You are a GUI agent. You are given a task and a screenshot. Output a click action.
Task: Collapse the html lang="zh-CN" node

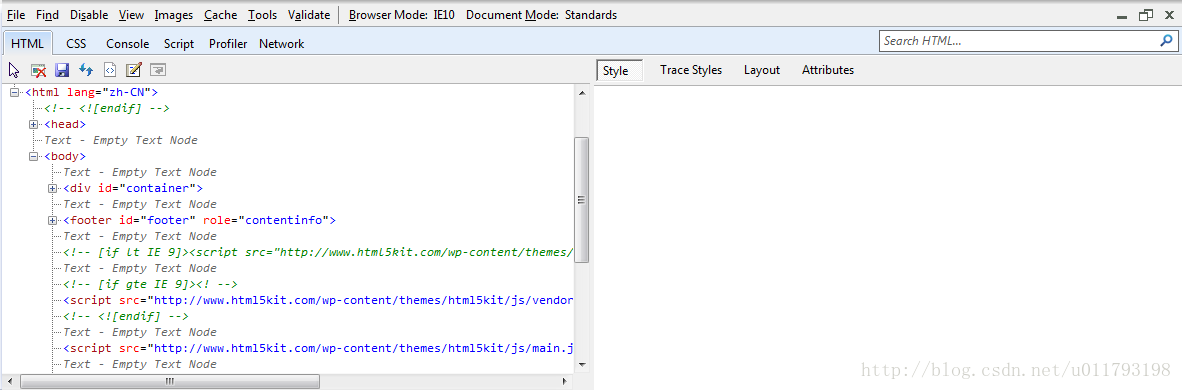(x=15, y=92)
